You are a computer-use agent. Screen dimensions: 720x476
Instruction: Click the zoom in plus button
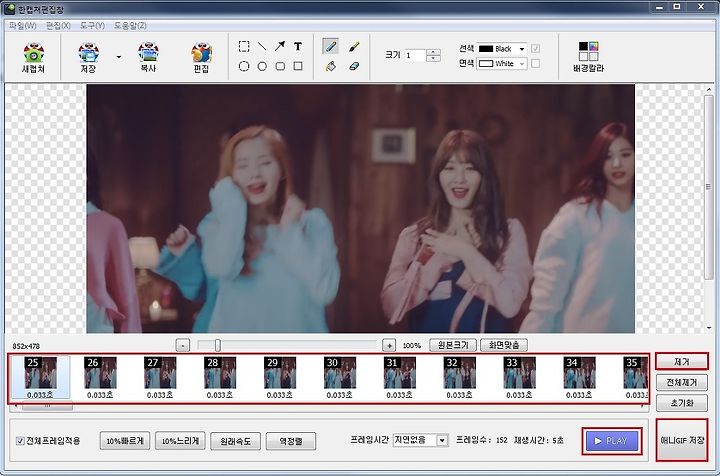coord(389,345)
